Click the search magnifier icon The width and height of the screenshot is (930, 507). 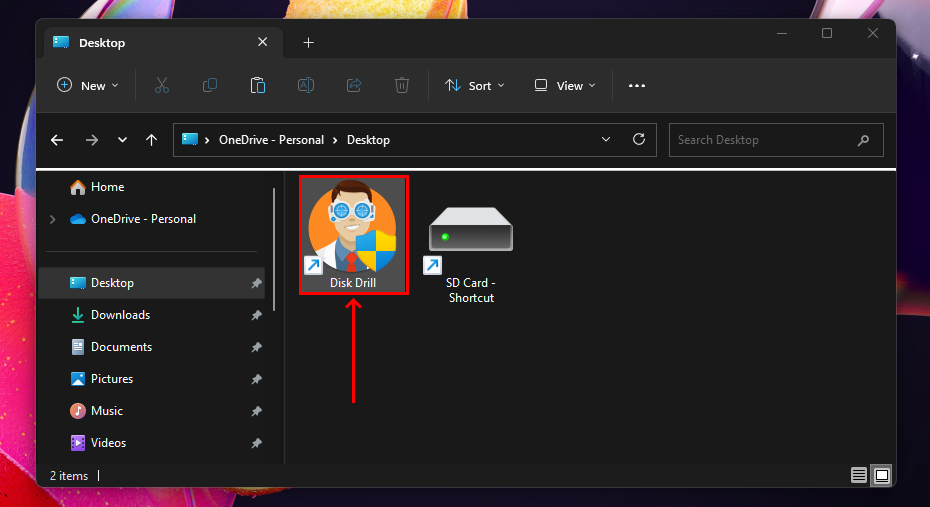(x=863, y=140)
